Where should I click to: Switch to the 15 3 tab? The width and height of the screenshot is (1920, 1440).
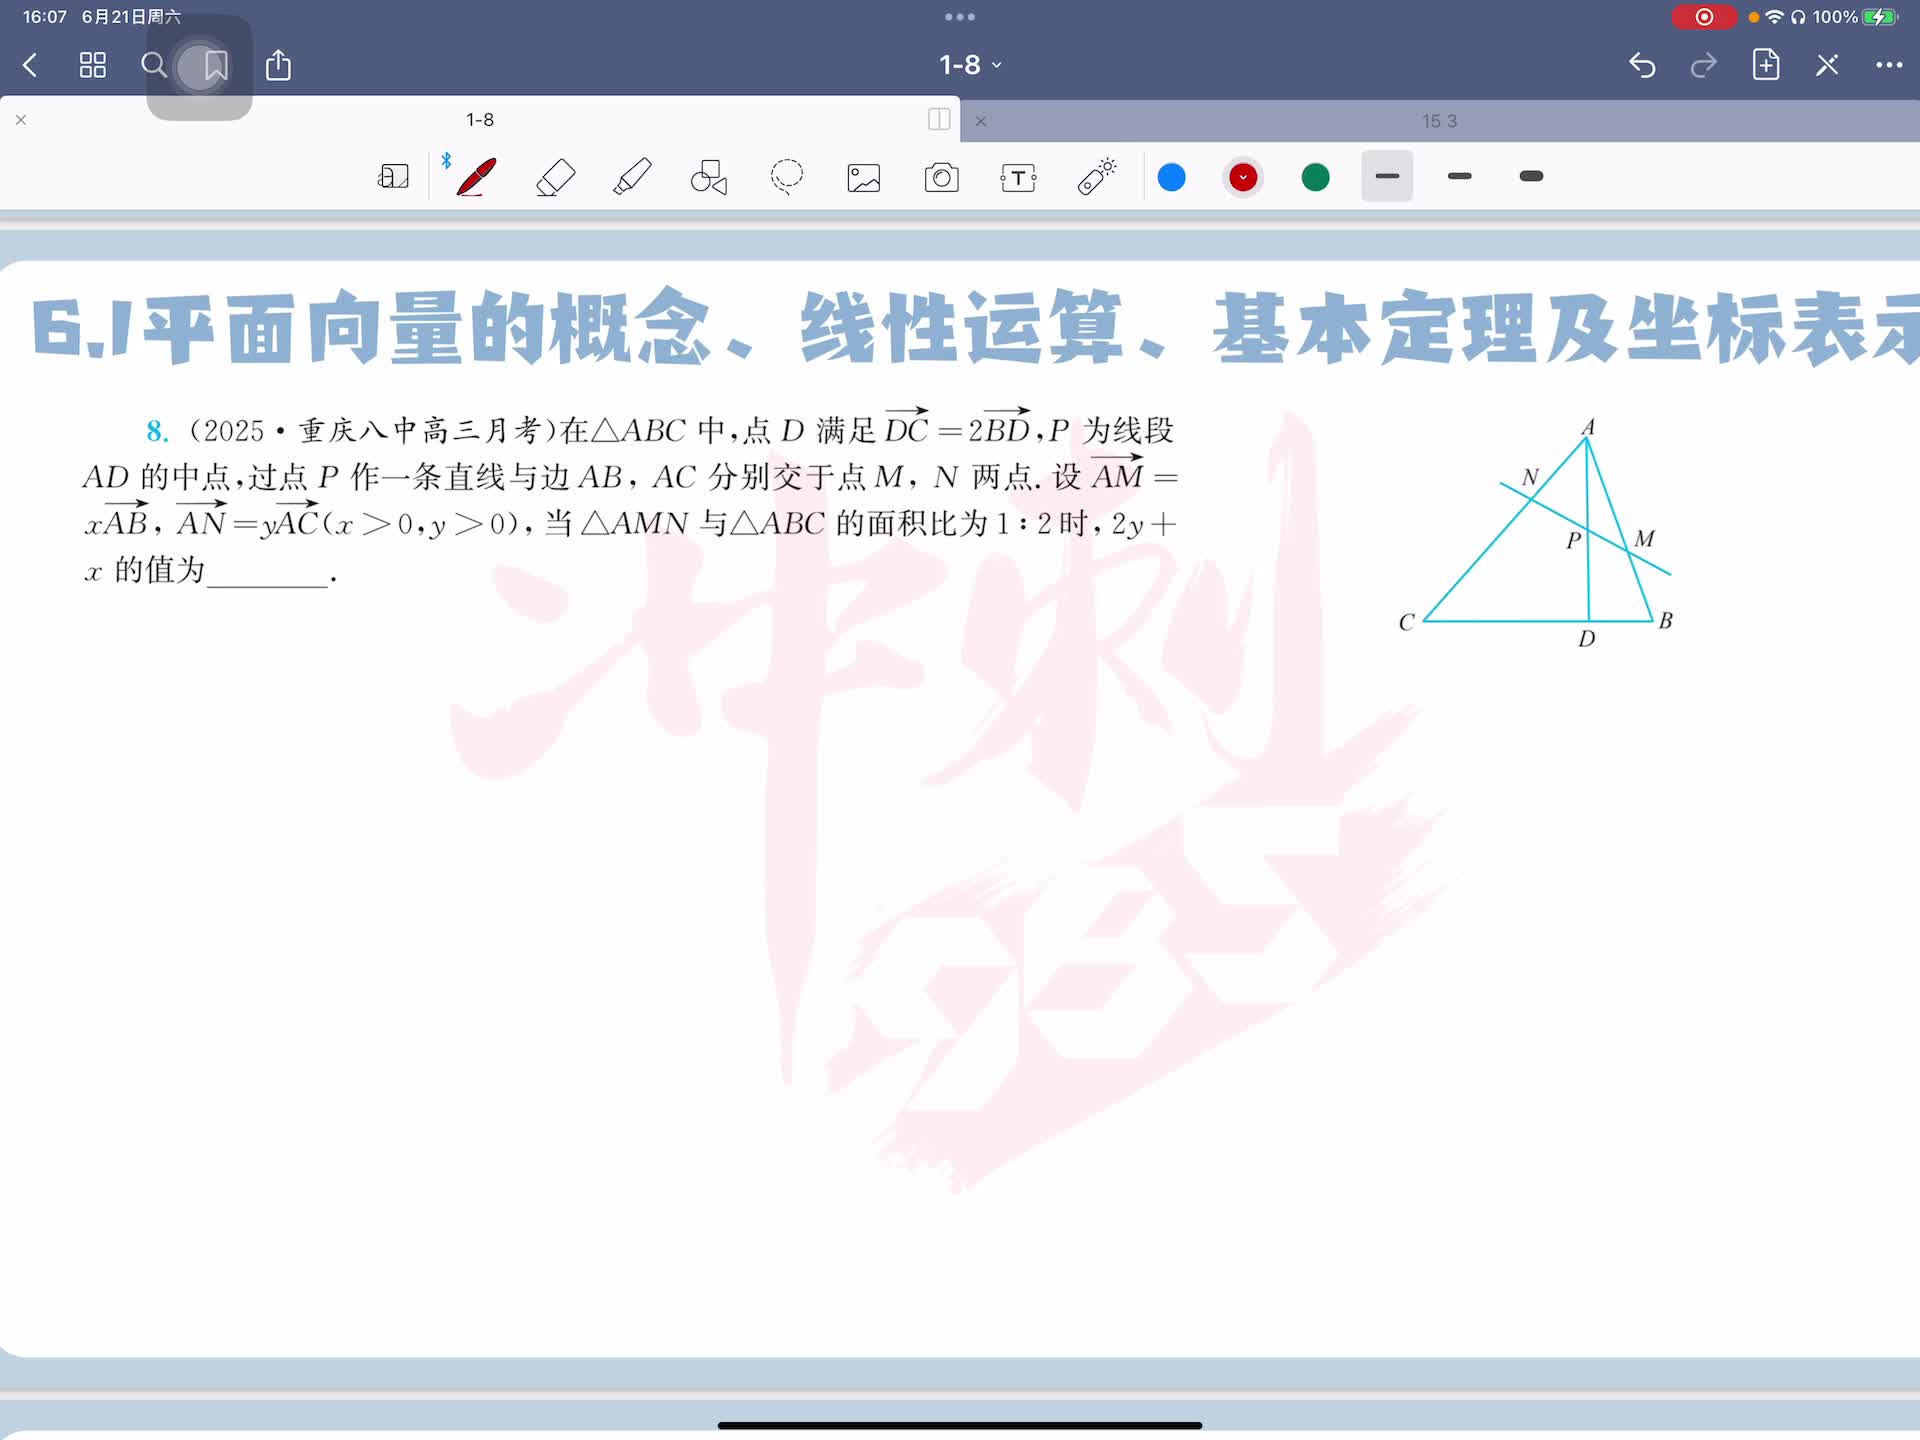coord(1439,121)
